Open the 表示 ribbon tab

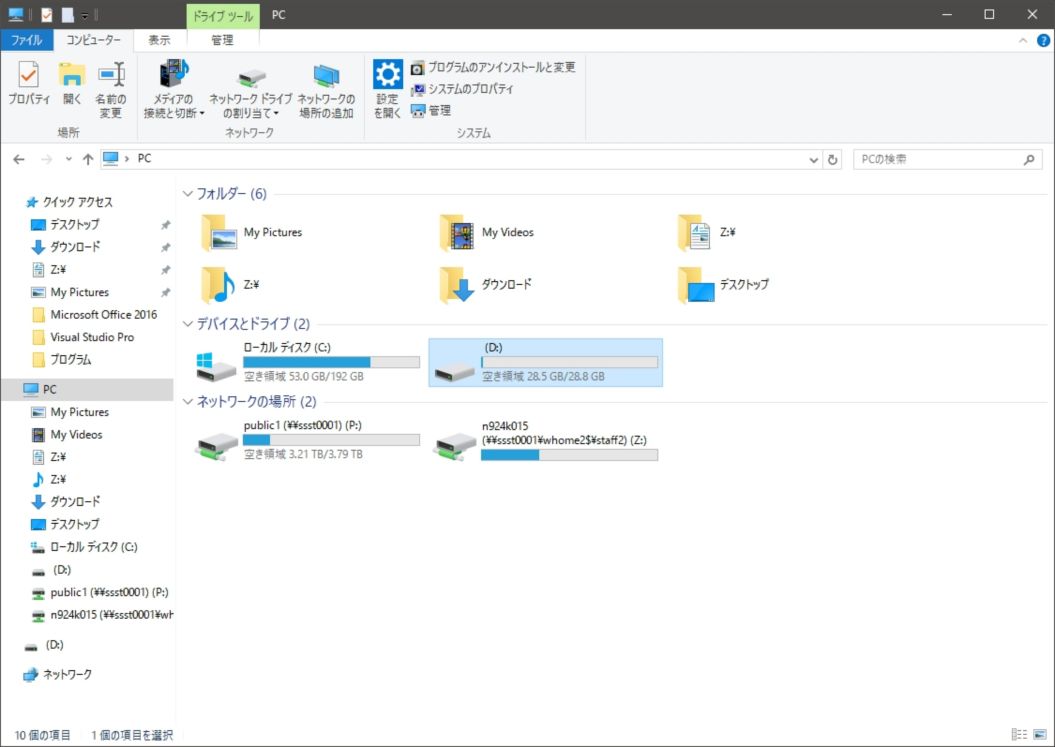(x=159, y=40)
